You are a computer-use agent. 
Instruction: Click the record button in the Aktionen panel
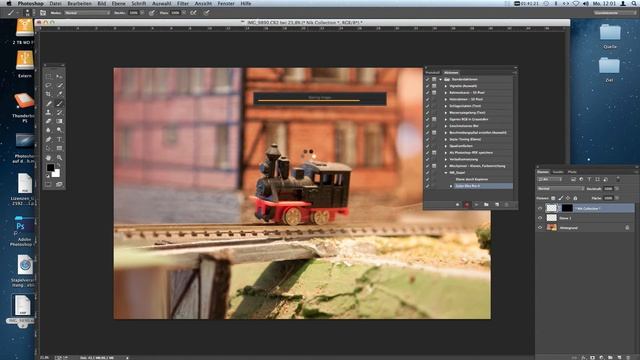point(467,204)
